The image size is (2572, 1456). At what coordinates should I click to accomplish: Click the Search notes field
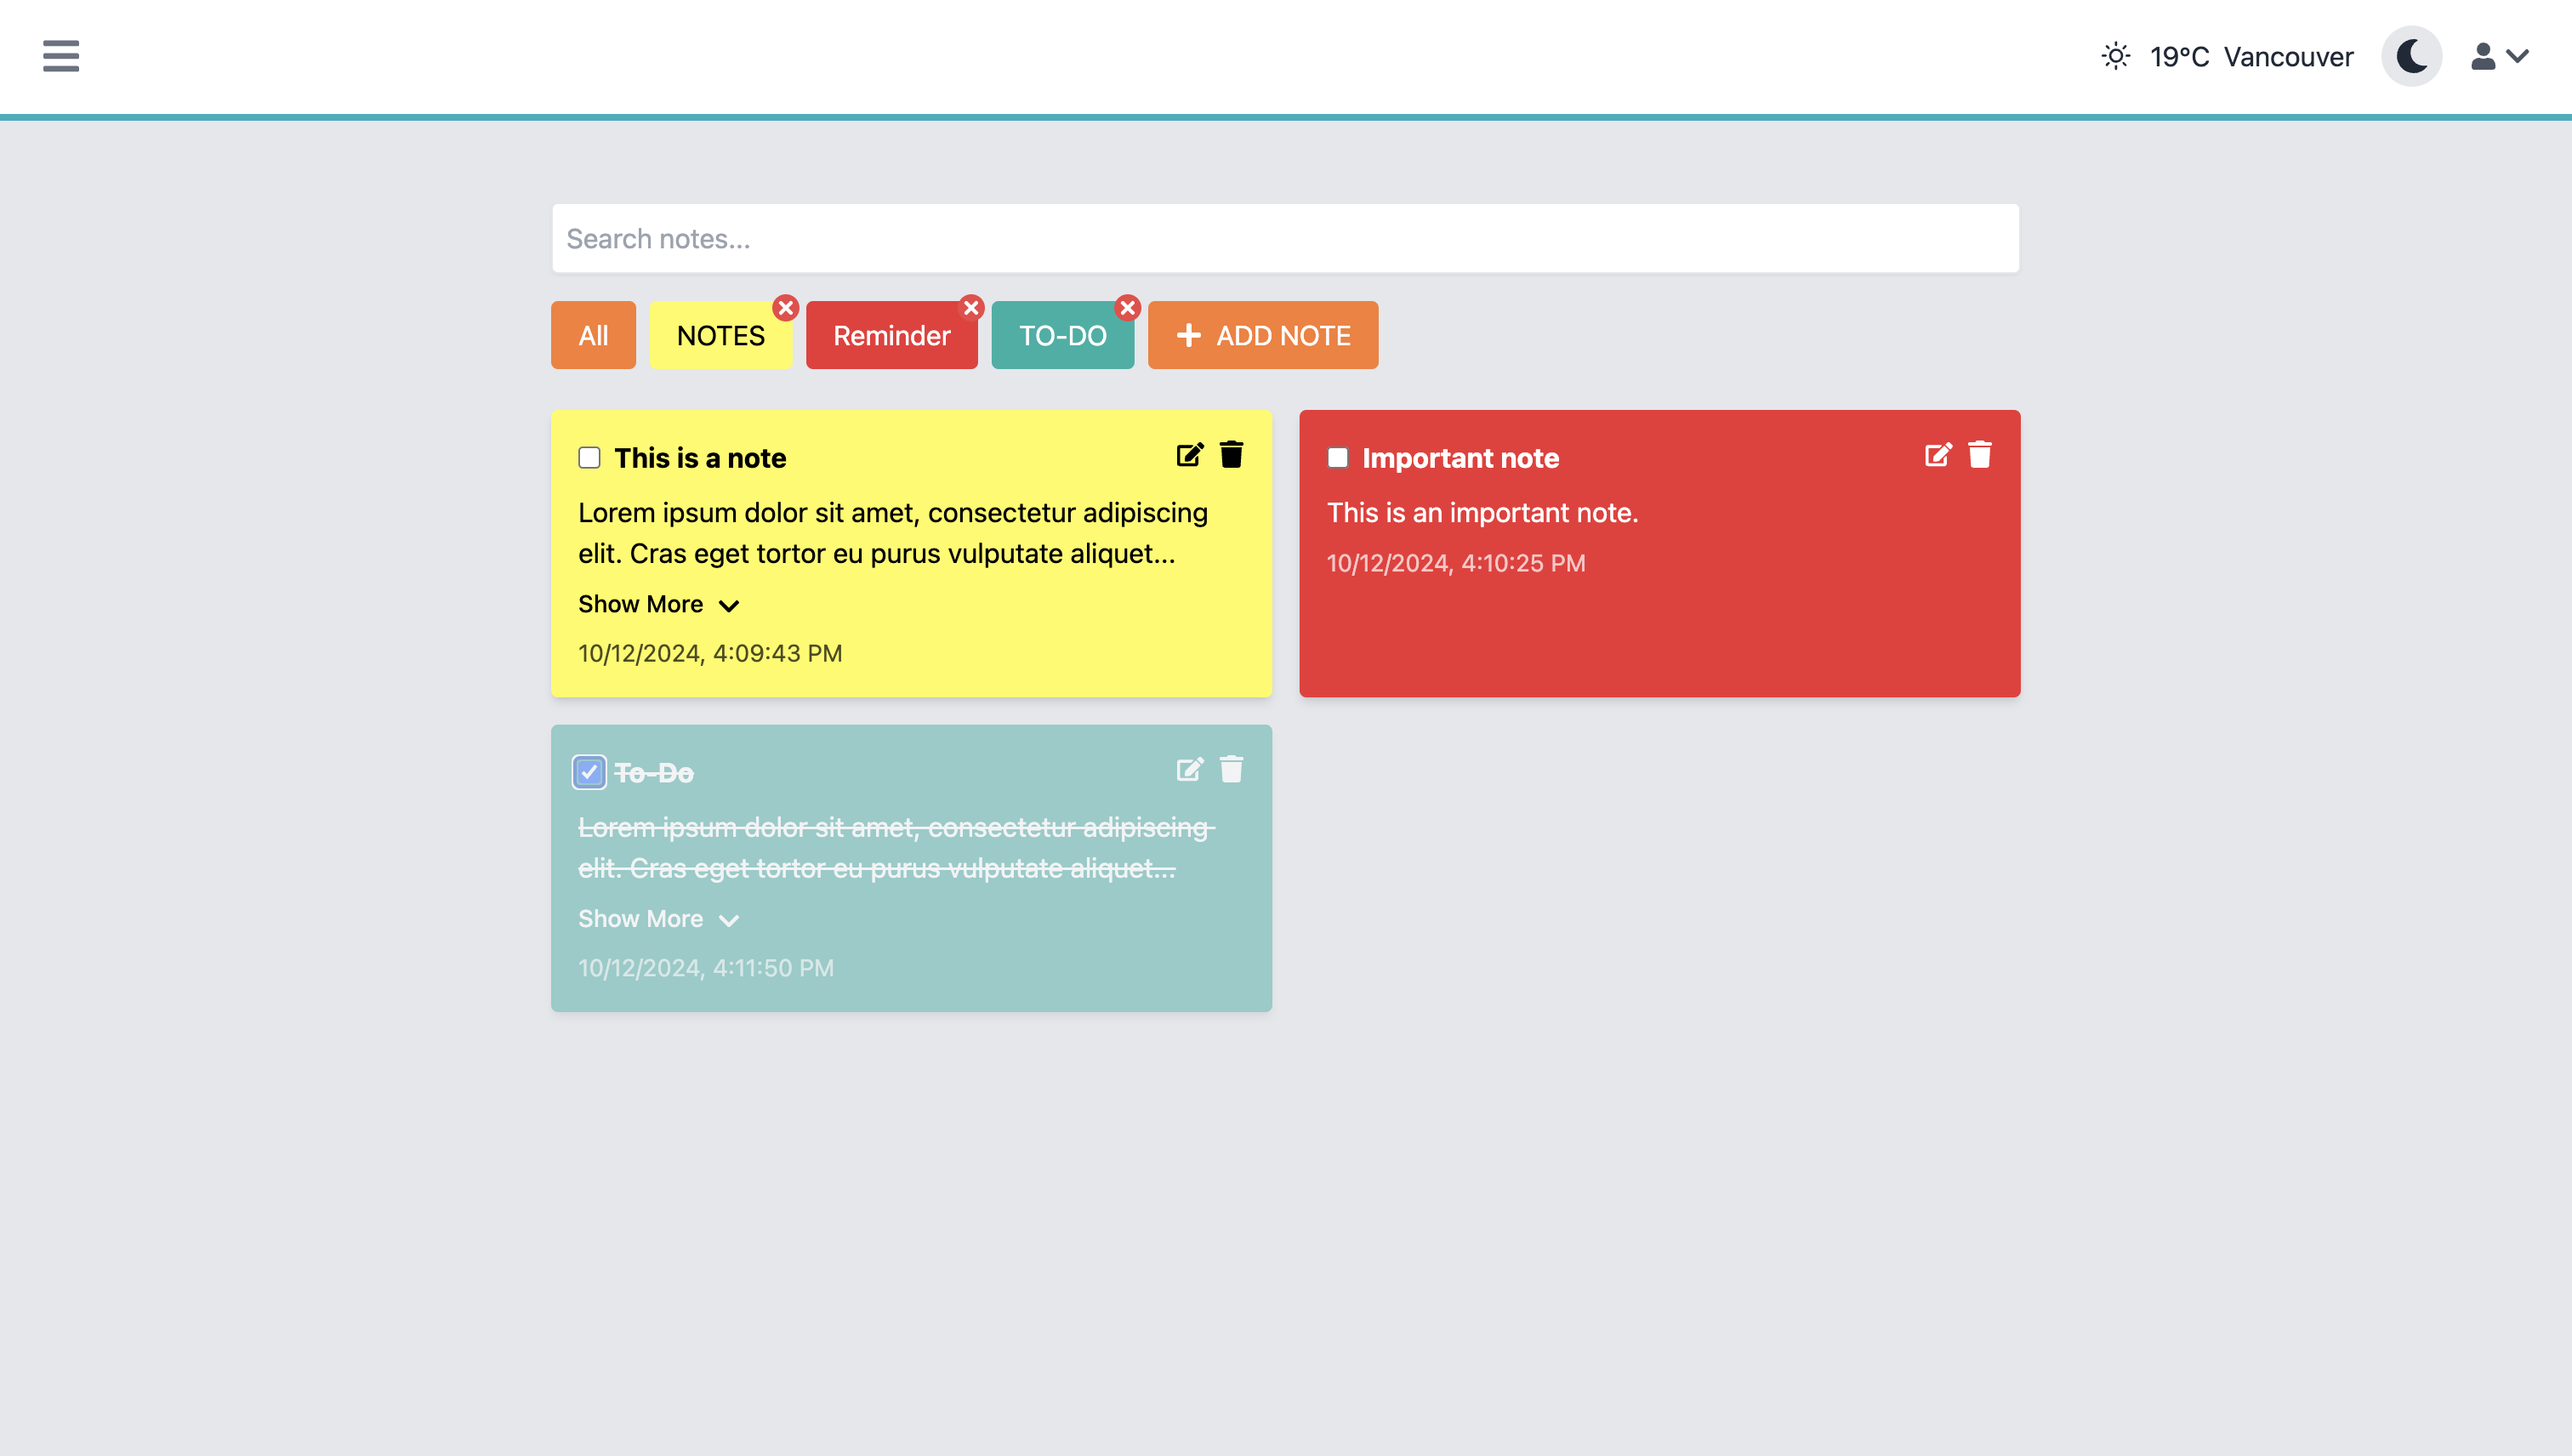coord(1285,238)
